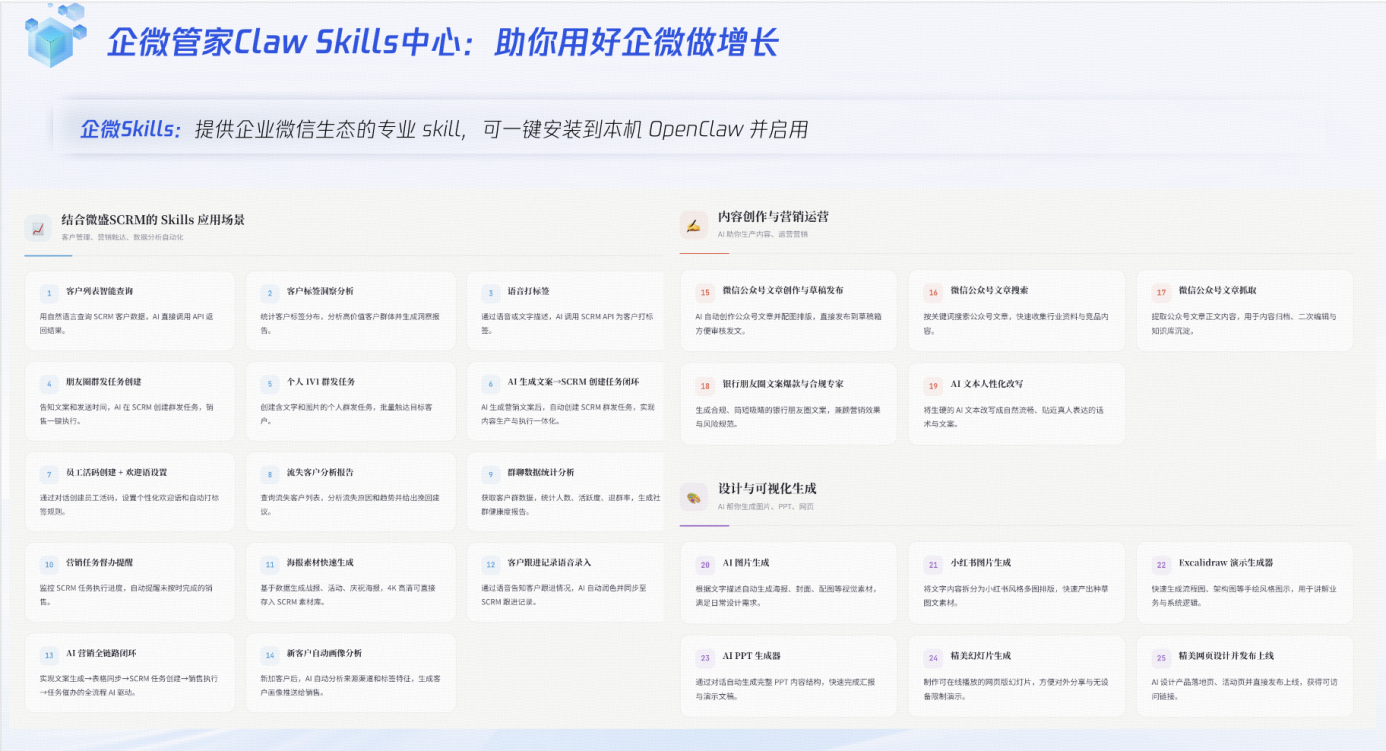Click the blue cube logo icon
Image resolution: width=1386 pixels, height=751 pixels.
pyautogui.click(x=58, y=35)
